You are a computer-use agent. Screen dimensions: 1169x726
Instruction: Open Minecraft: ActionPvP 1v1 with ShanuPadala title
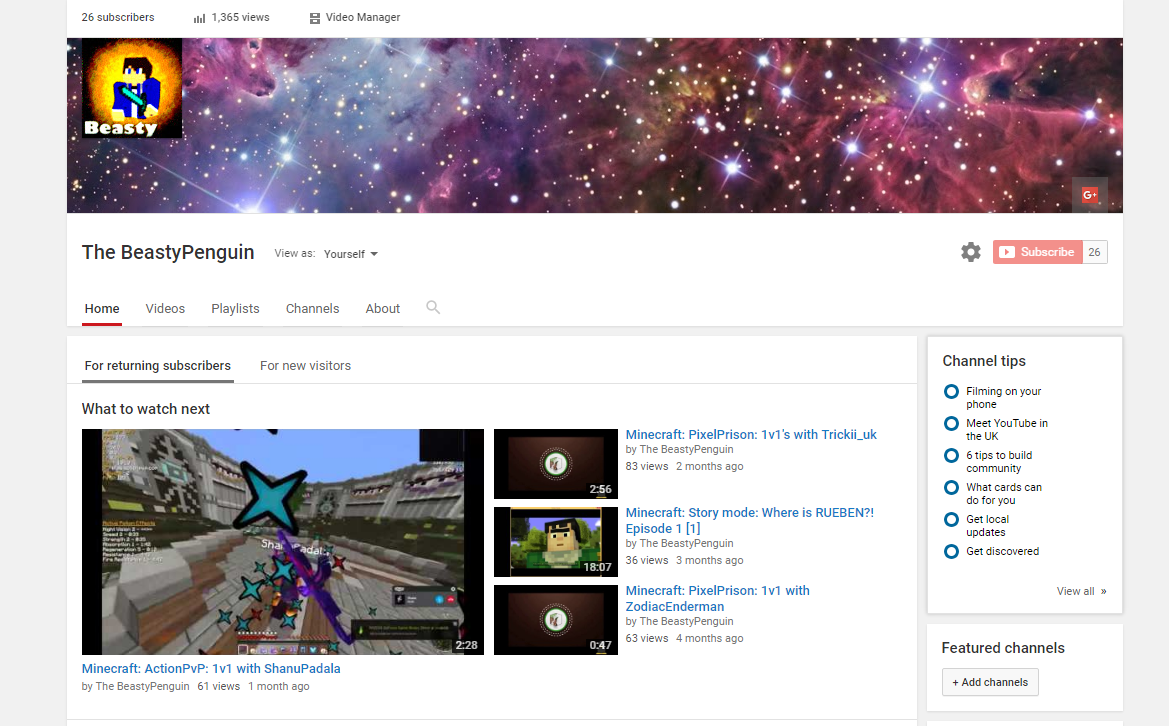tap(211, 669)
